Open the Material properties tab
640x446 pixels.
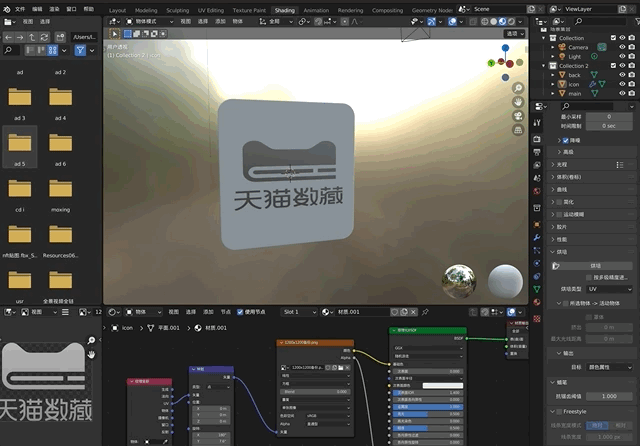(x=537, y=302)
